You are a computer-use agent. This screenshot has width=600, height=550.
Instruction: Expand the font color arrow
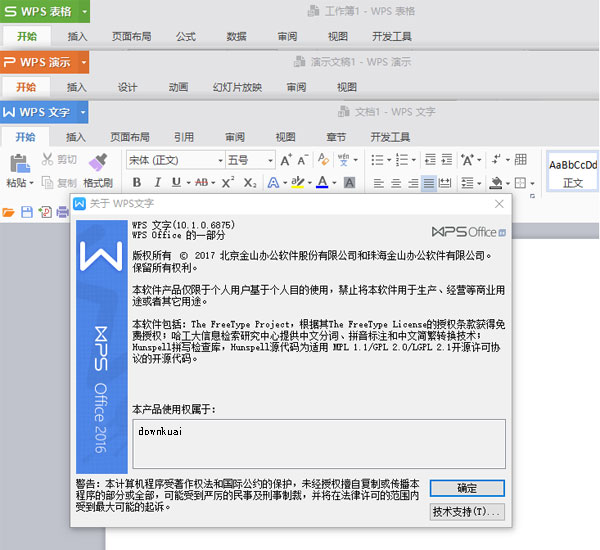tap(334, 183)
